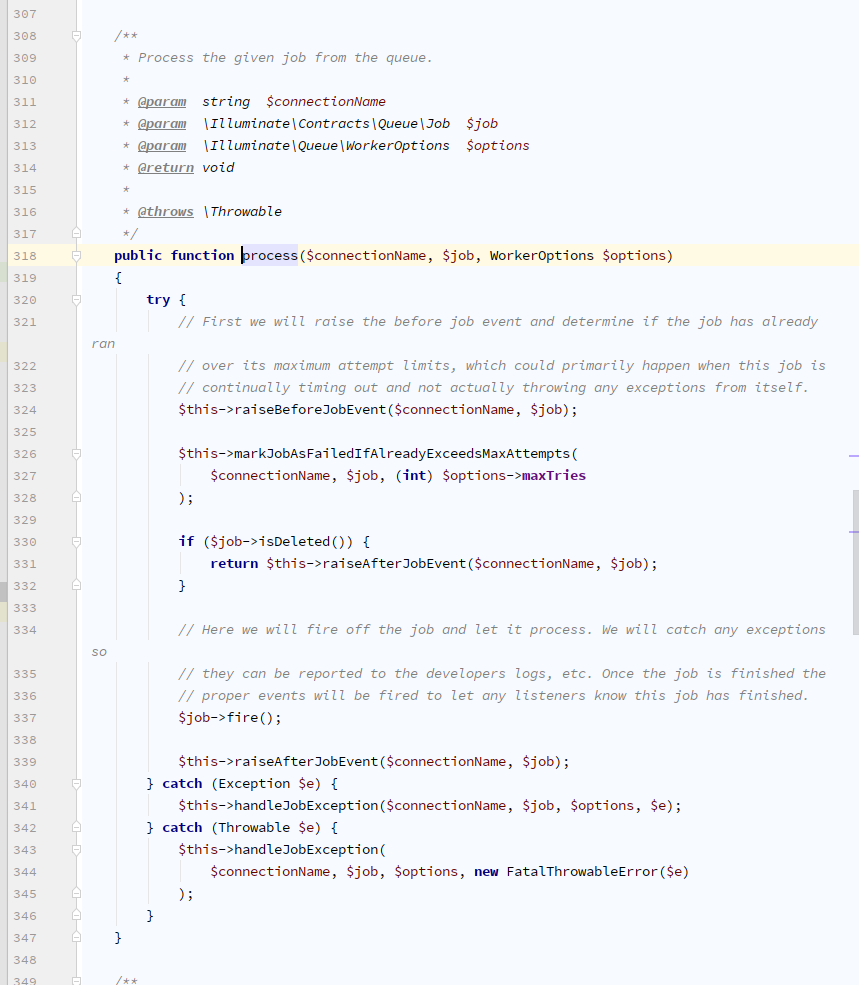
Task: Click the vertical scrollbar thumb on the right edge
Action: (x=855, y=562)
